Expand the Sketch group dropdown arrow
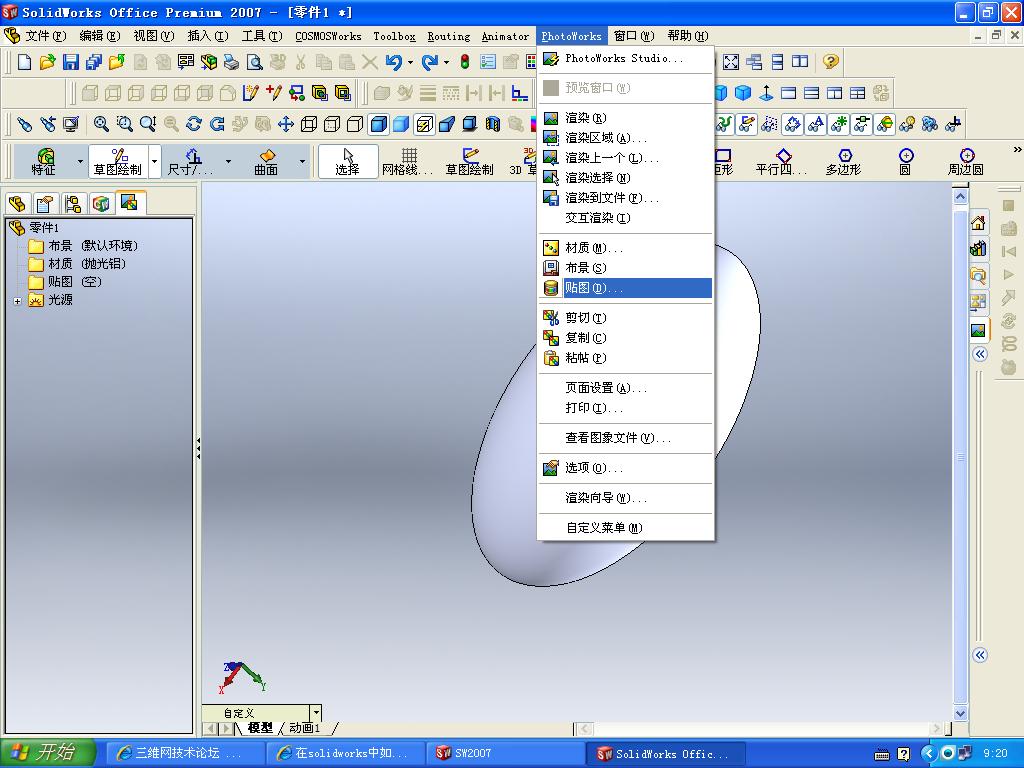The image size is (1024, 768). pos(155,161)
